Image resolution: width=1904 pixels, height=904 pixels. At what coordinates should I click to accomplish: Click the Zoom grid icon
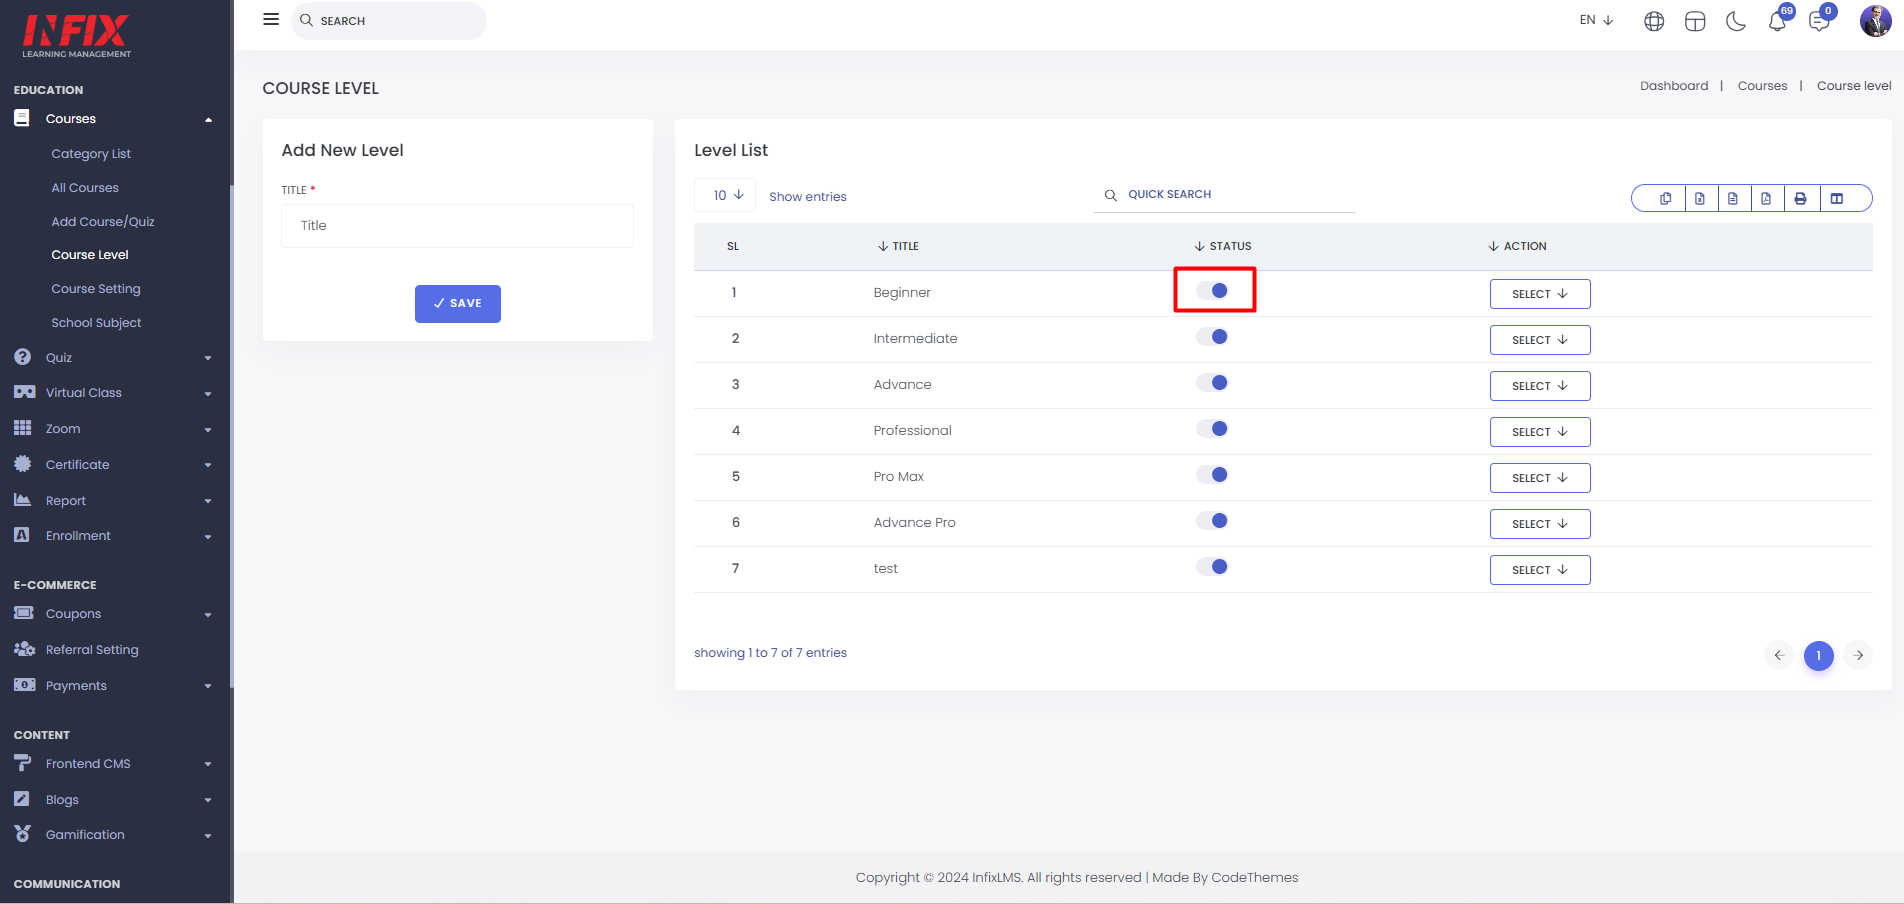point(23,428)
